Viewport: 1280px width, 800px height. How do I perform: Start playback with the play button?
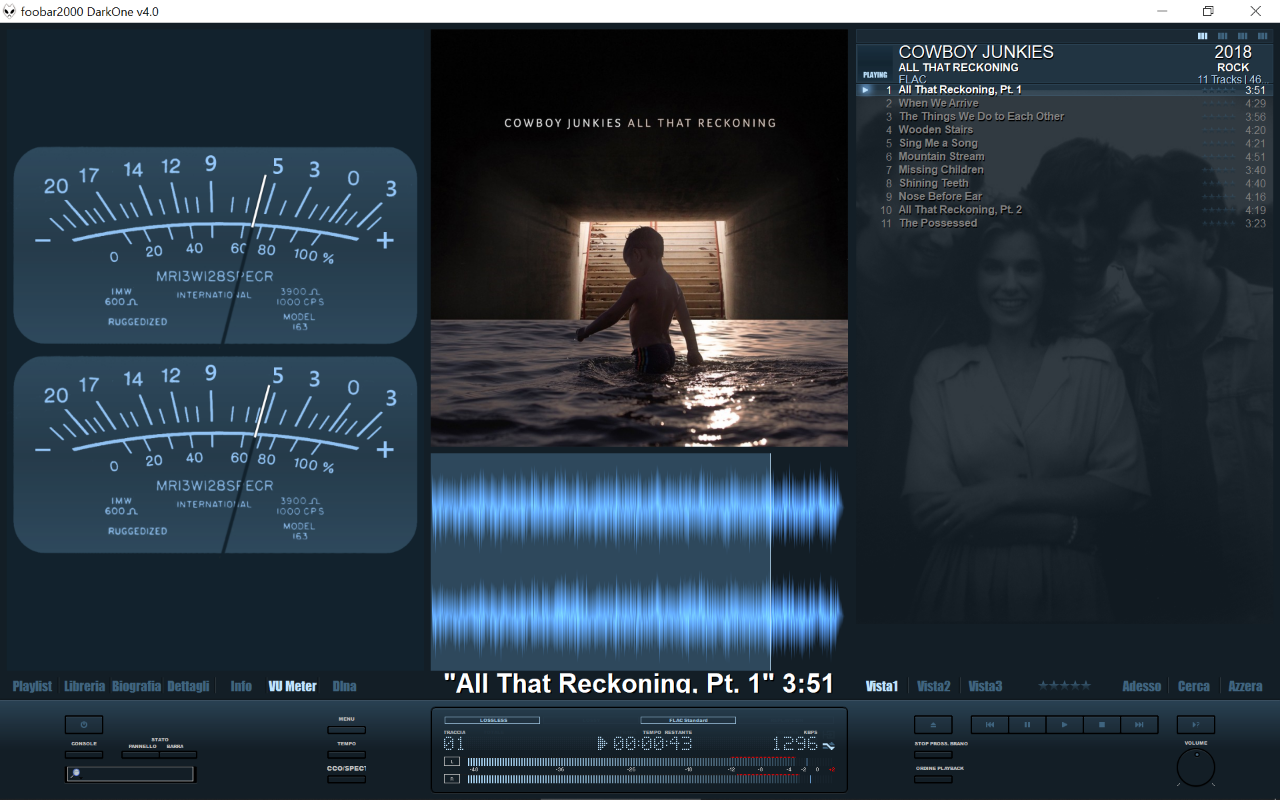[x=1064, y=725]
